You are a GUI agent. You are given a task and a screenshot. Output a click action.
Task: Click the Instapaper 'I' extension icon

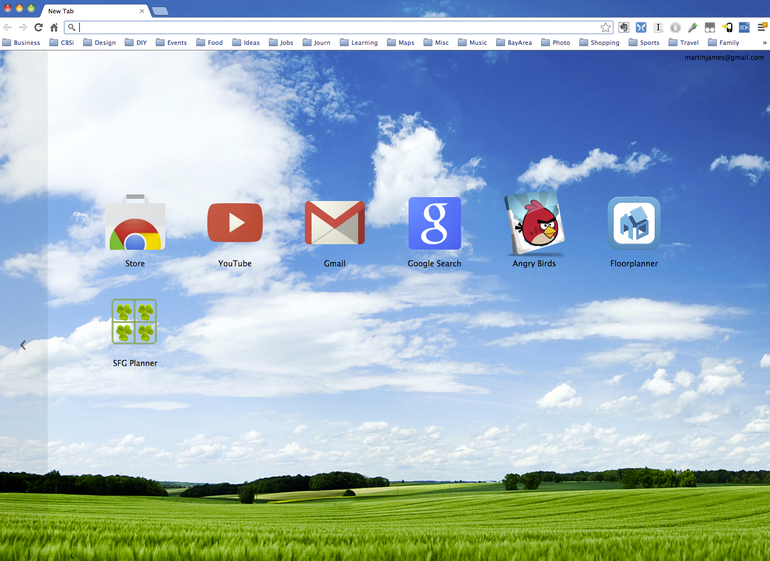[x=658, y=28]
